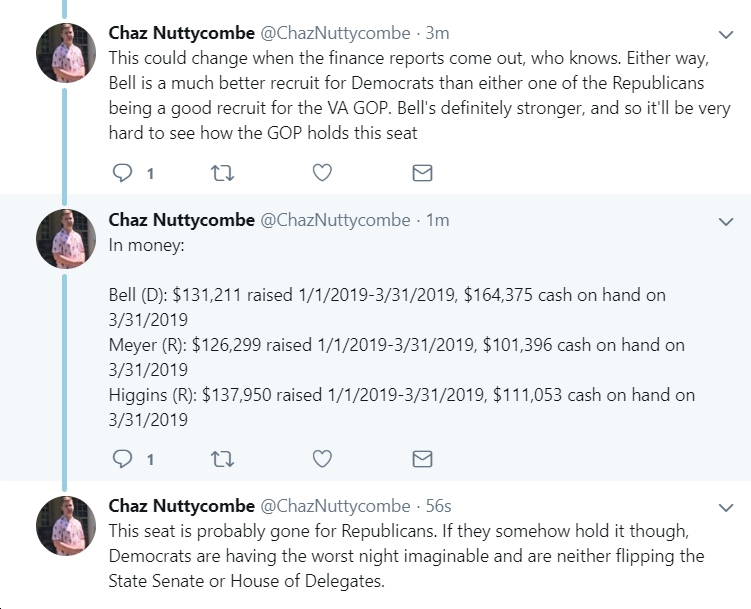Image resolution: width=751 pixels, height=609 pixels.
Task: Retweet the finance reports tweet
Action: pyautogui.click(x=223, y=173)
